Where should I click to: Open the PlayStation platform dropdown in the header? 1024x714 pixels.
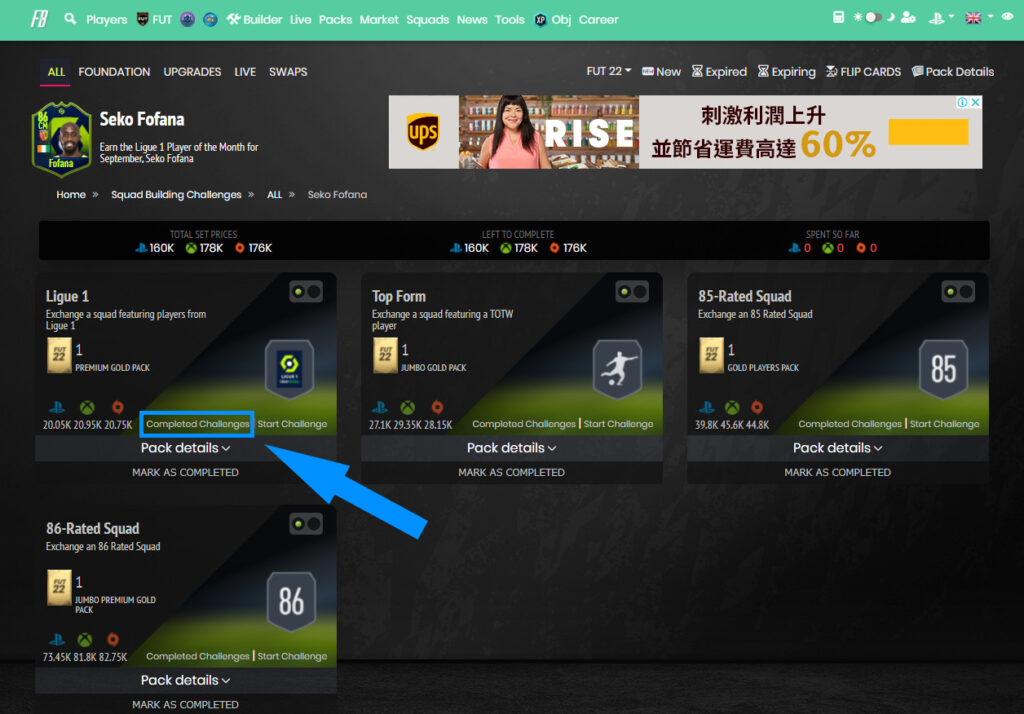941,18
